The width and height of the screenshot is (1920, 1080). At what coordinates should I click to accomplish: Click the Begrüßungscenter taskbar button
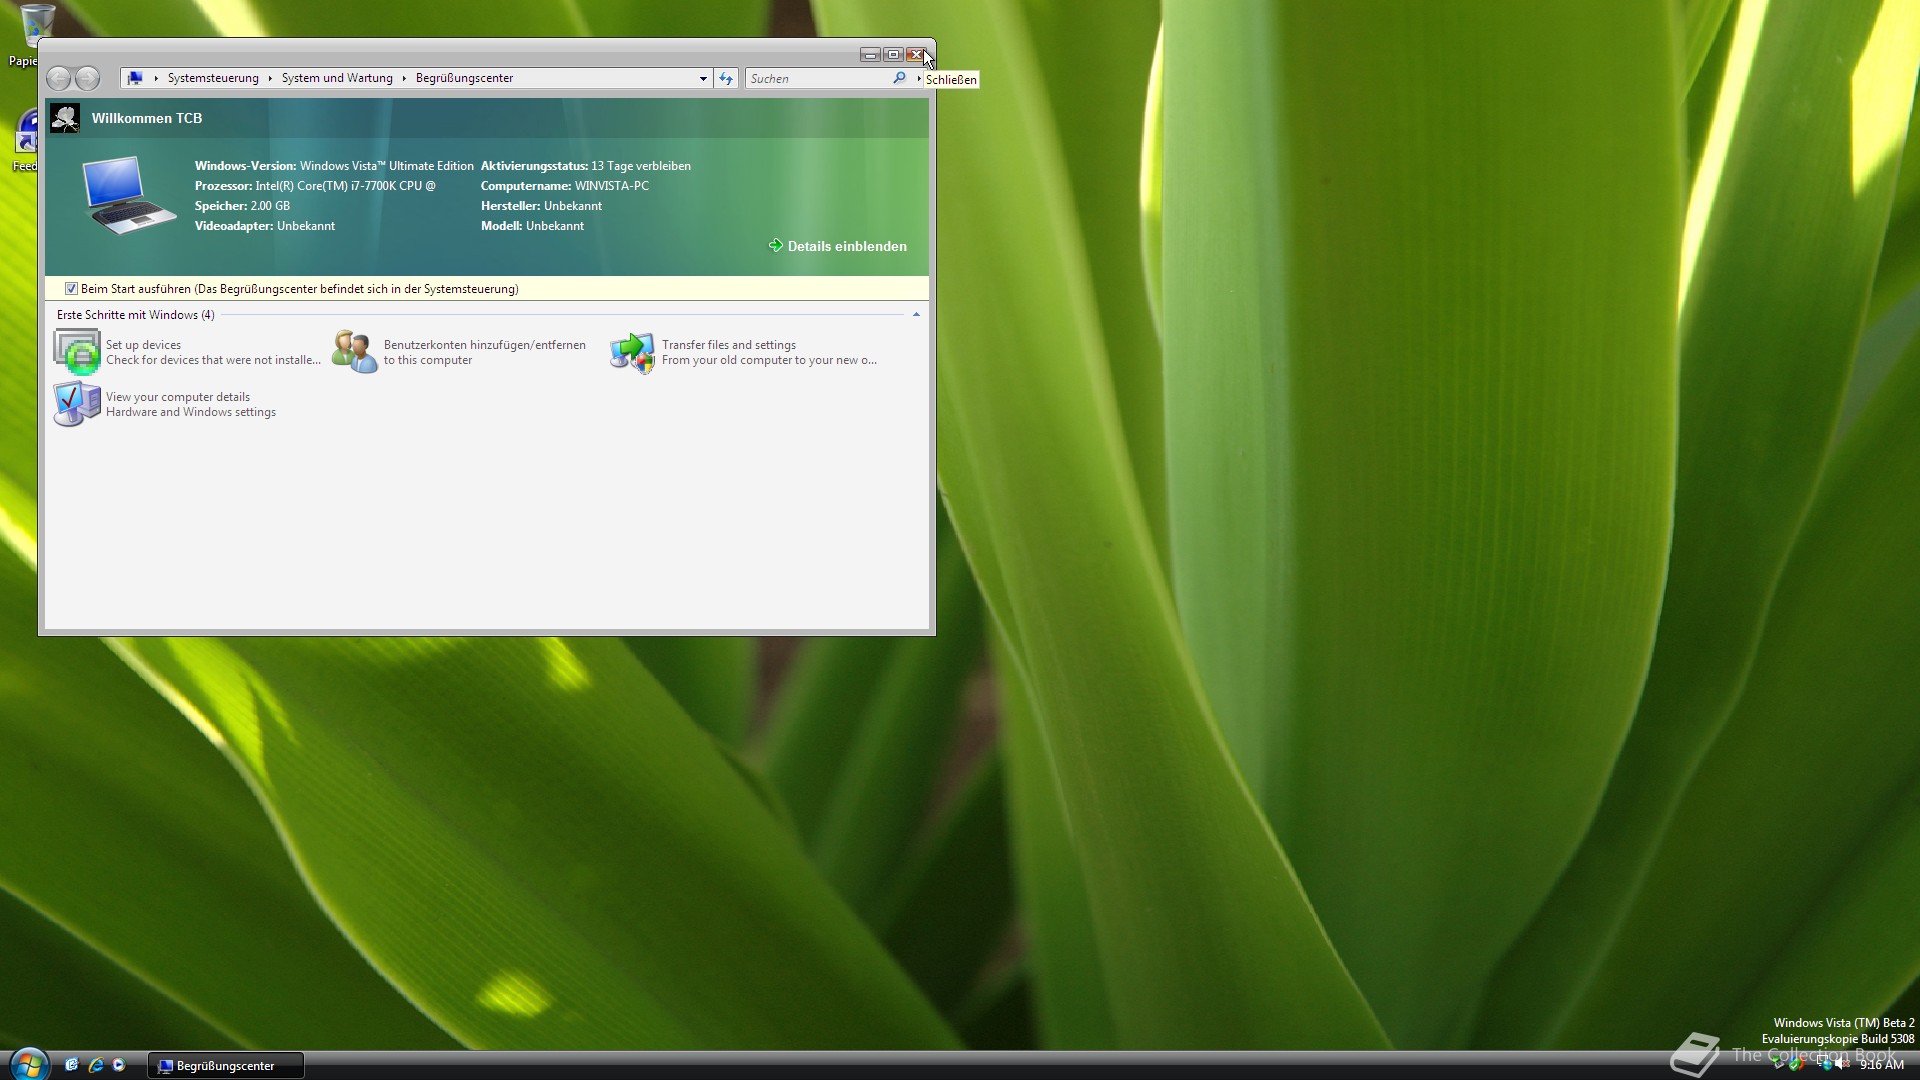tap(226, 1066)
